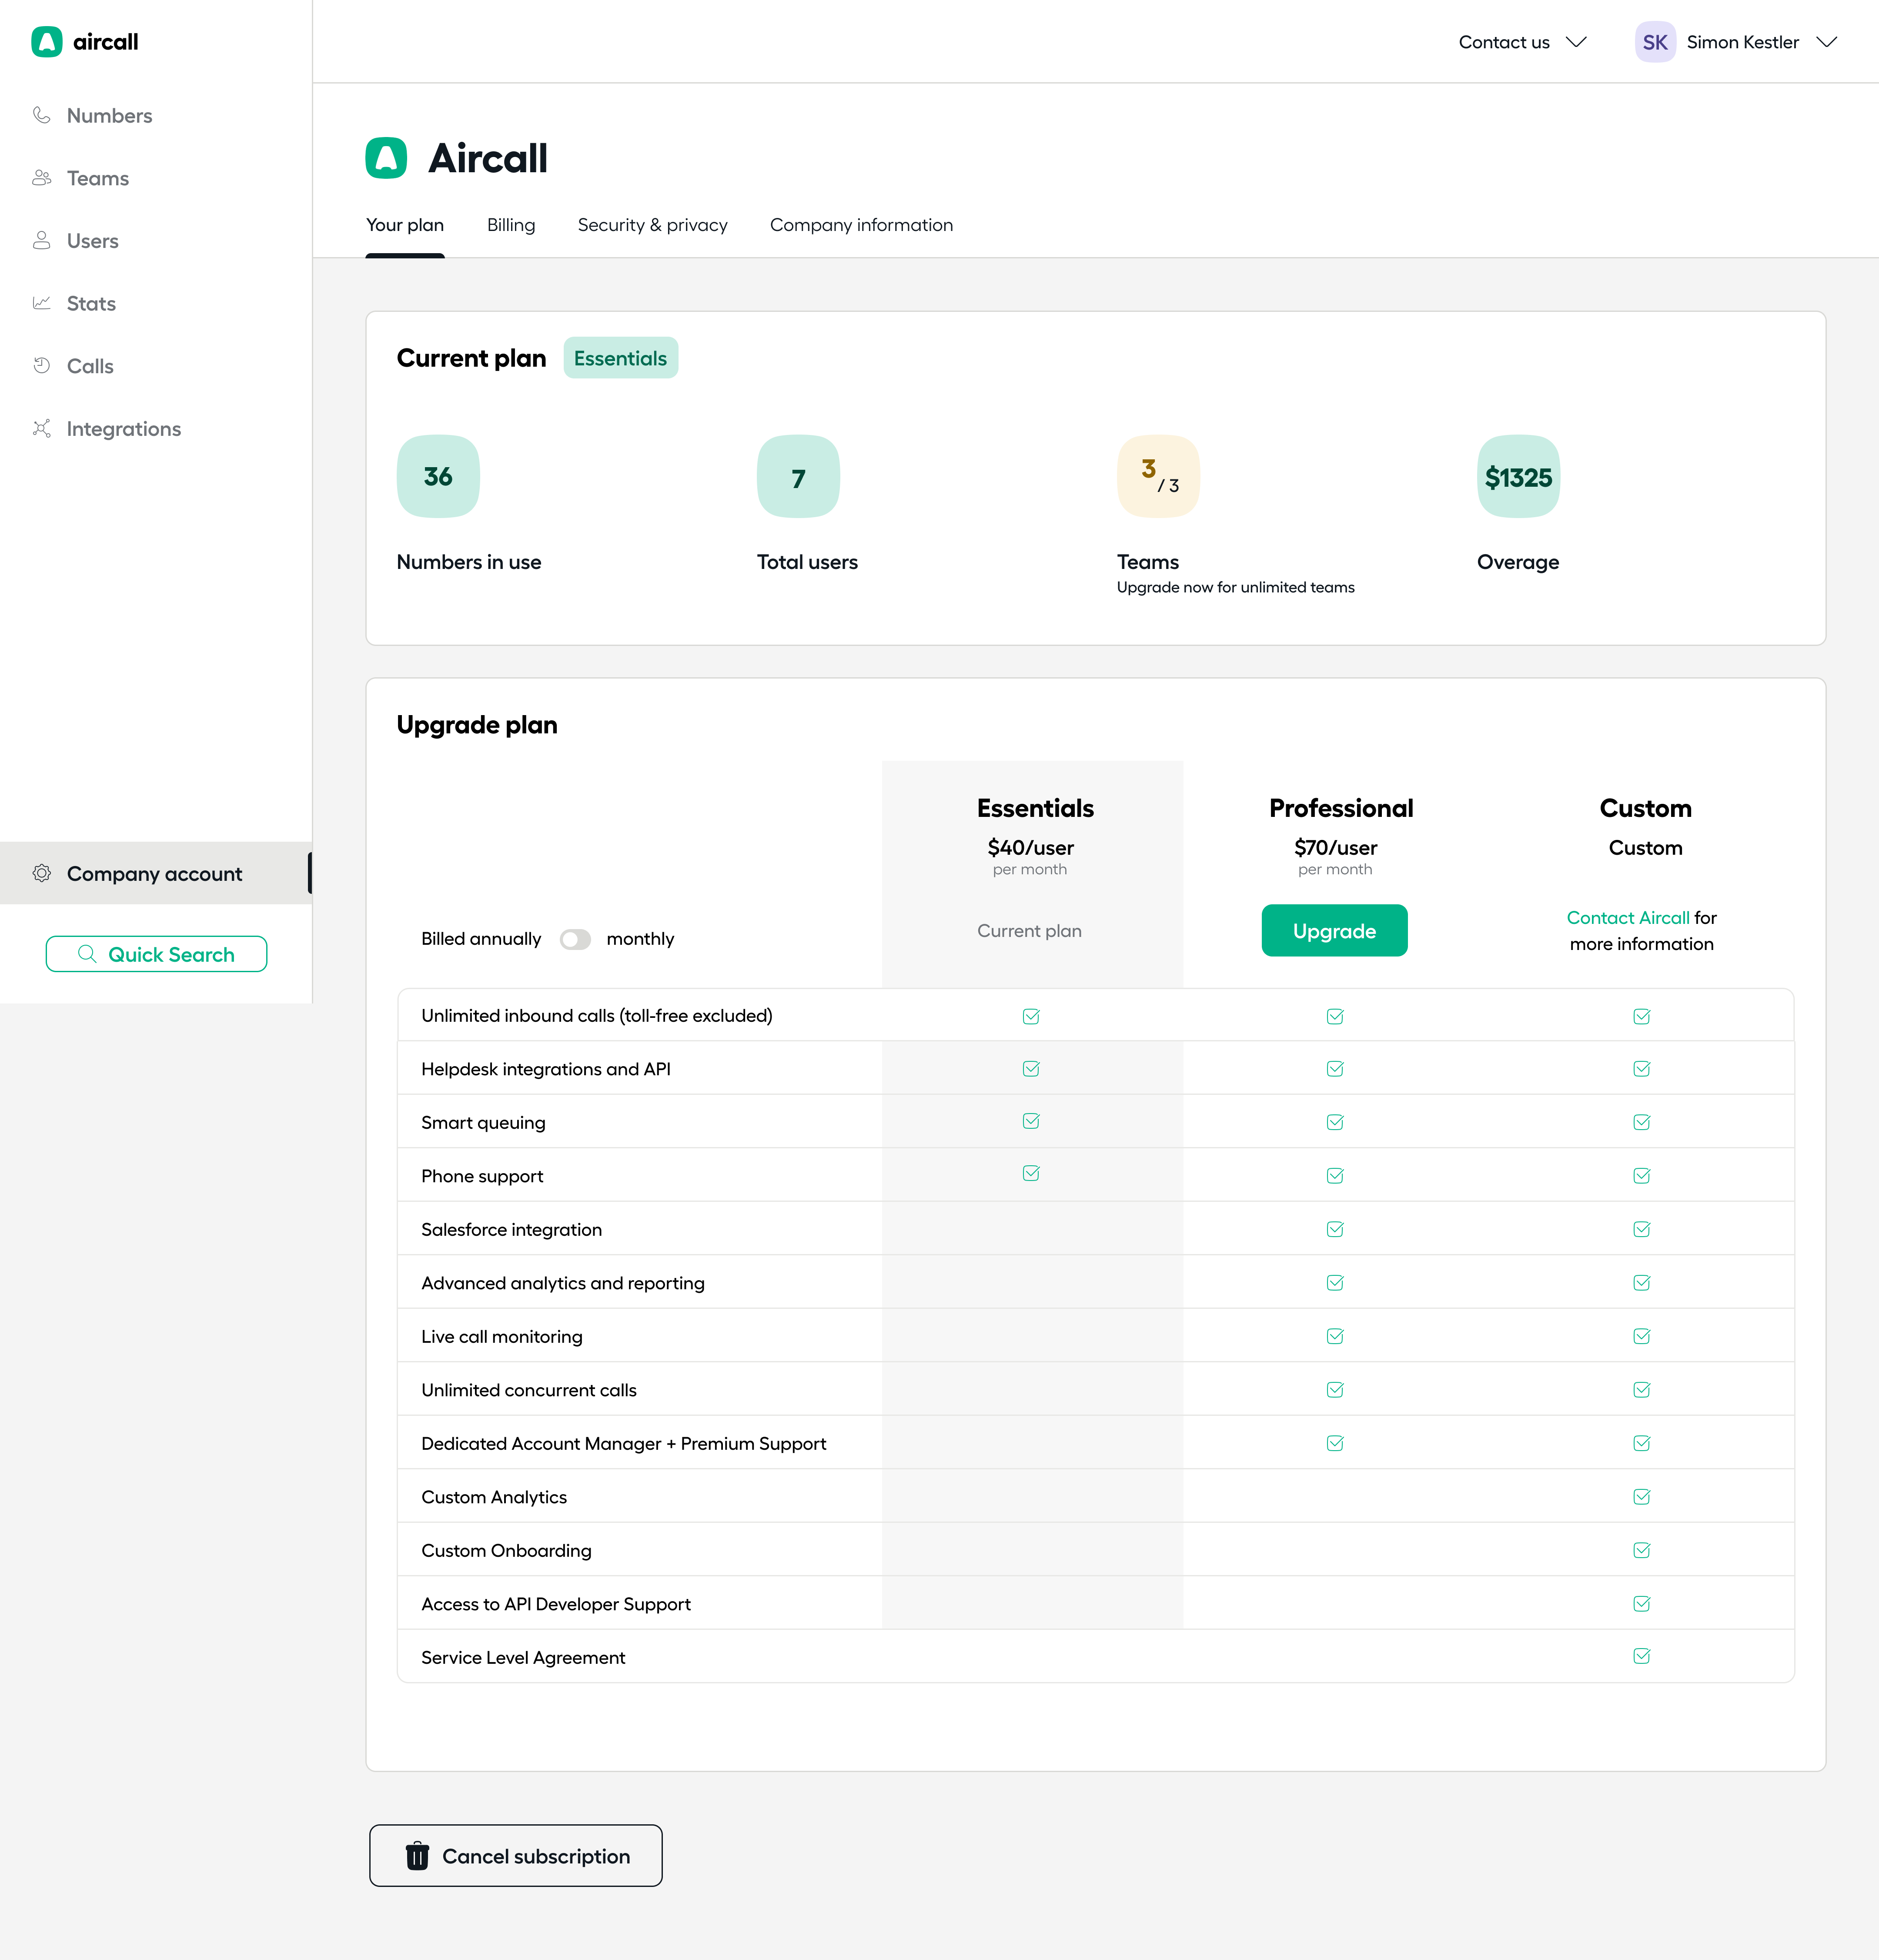Click the Salesforce integration Professional checkmark
1879x1960 pixels.
click(1335, 1229)
